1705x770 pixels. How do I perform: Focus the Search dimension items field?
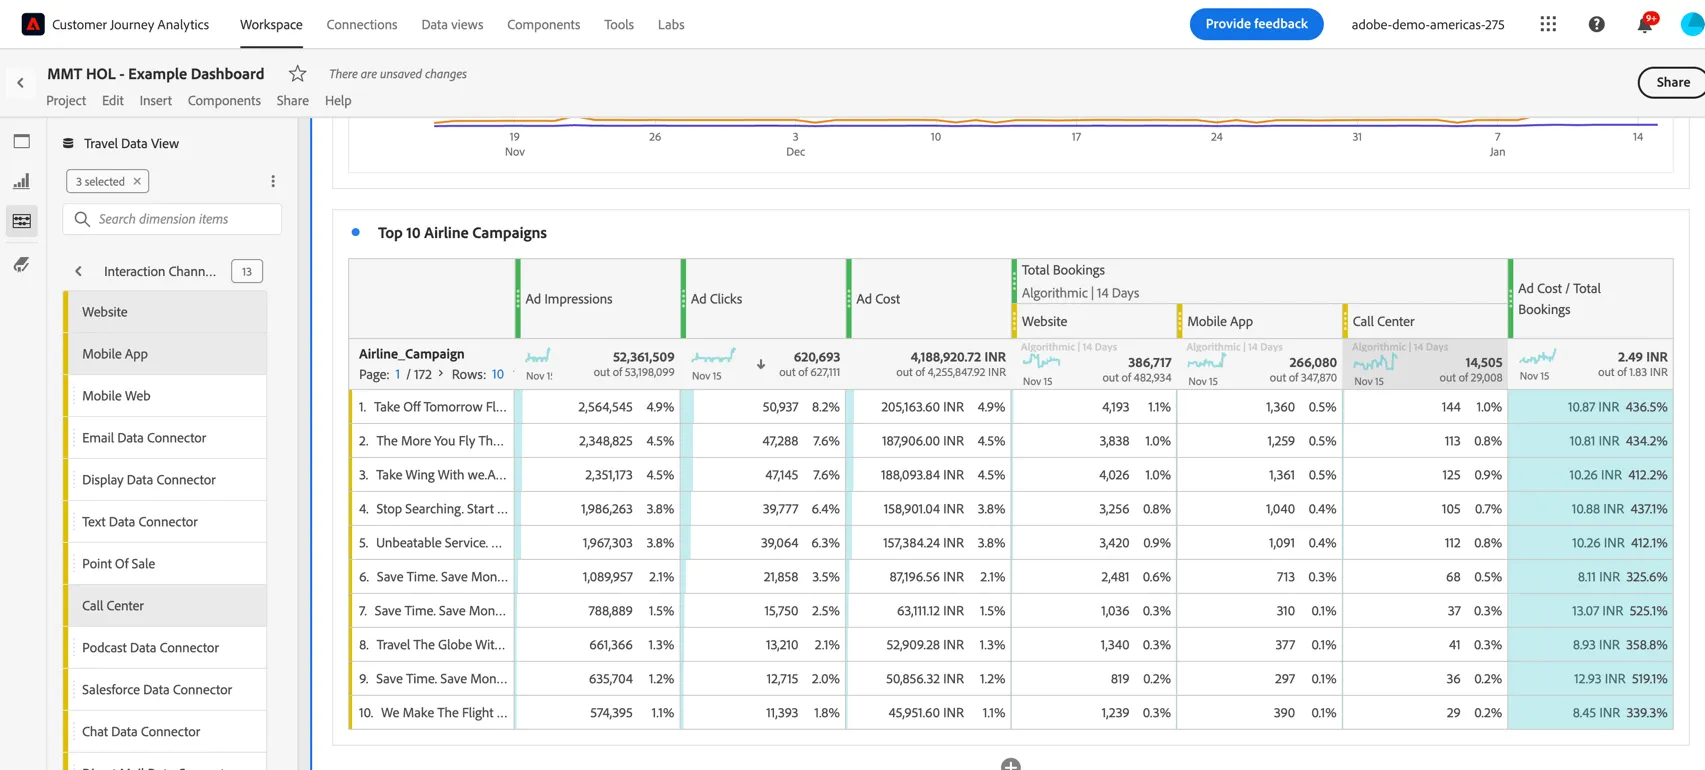pos(172,219)
